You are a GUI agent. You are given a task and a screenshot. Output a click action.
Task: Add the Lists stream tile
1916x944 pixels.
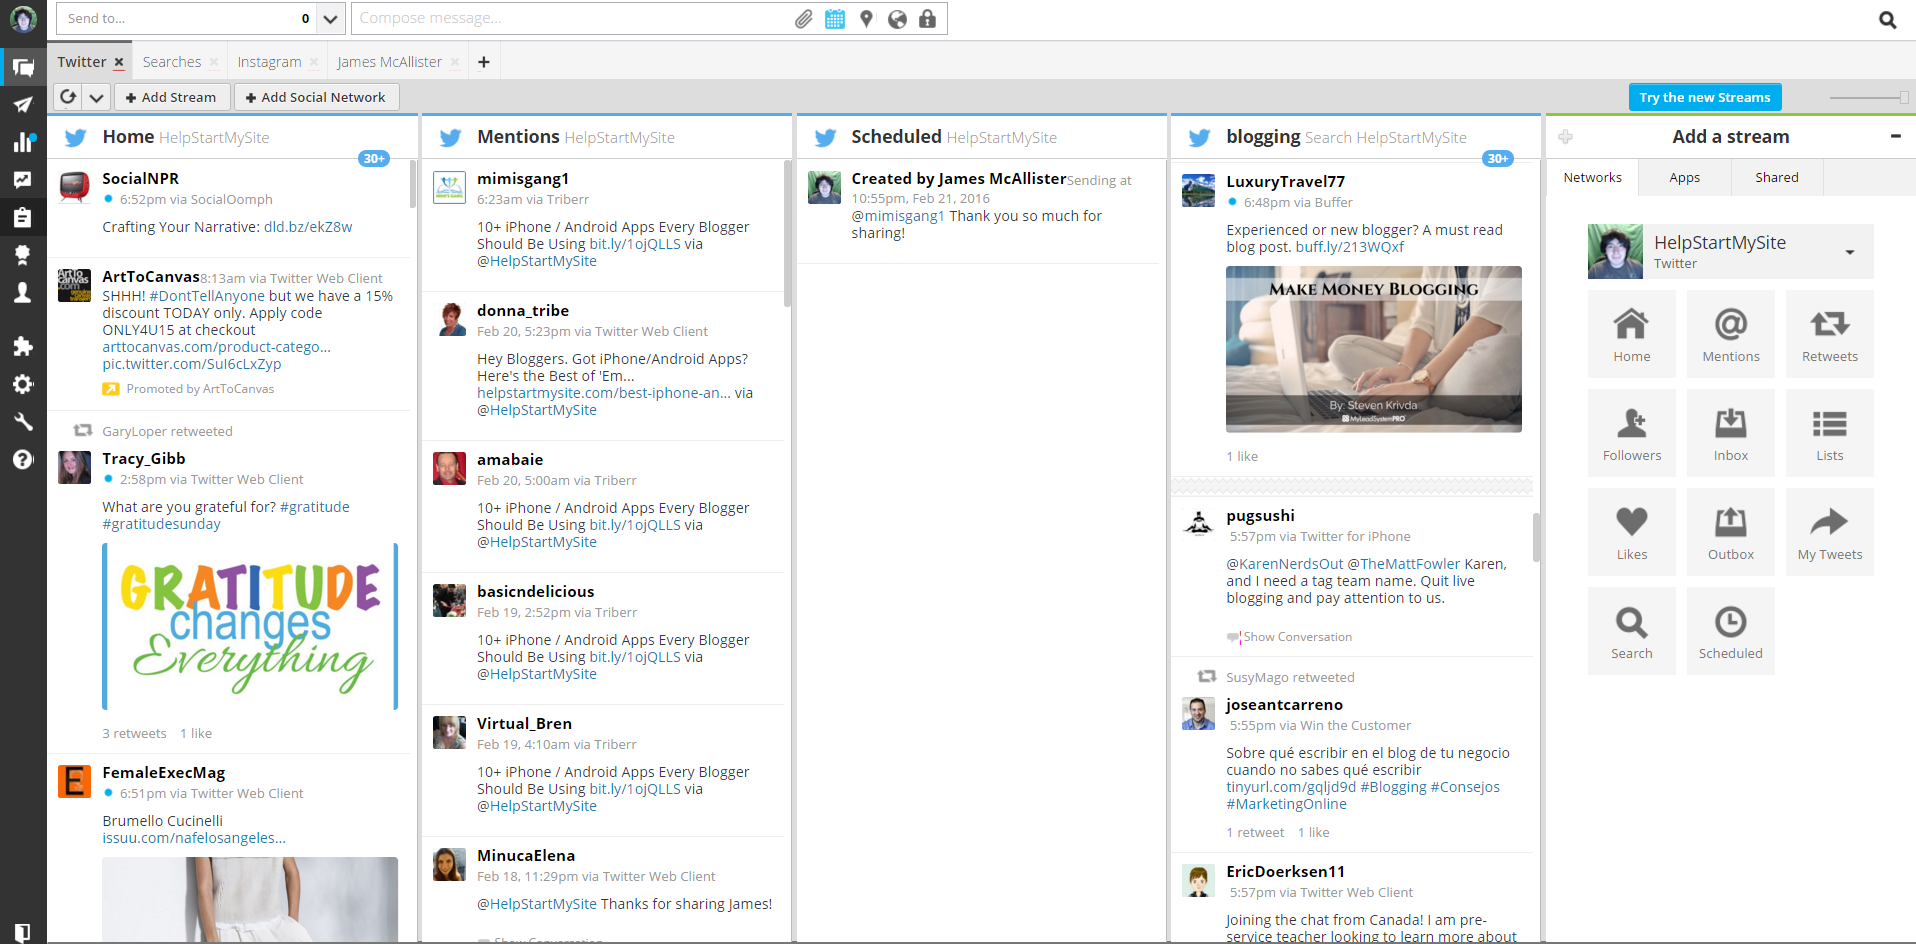click(x=1829, y=433)
